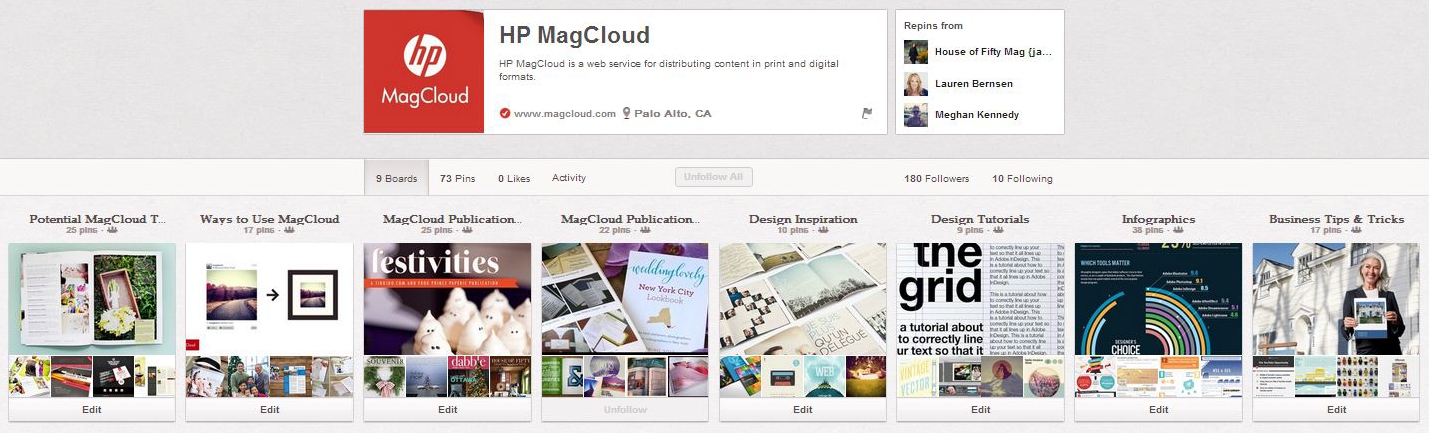This screenshot has height=433, width=1429.
Task: Click the verified website checkmark icon
Action: pos(505,114)
